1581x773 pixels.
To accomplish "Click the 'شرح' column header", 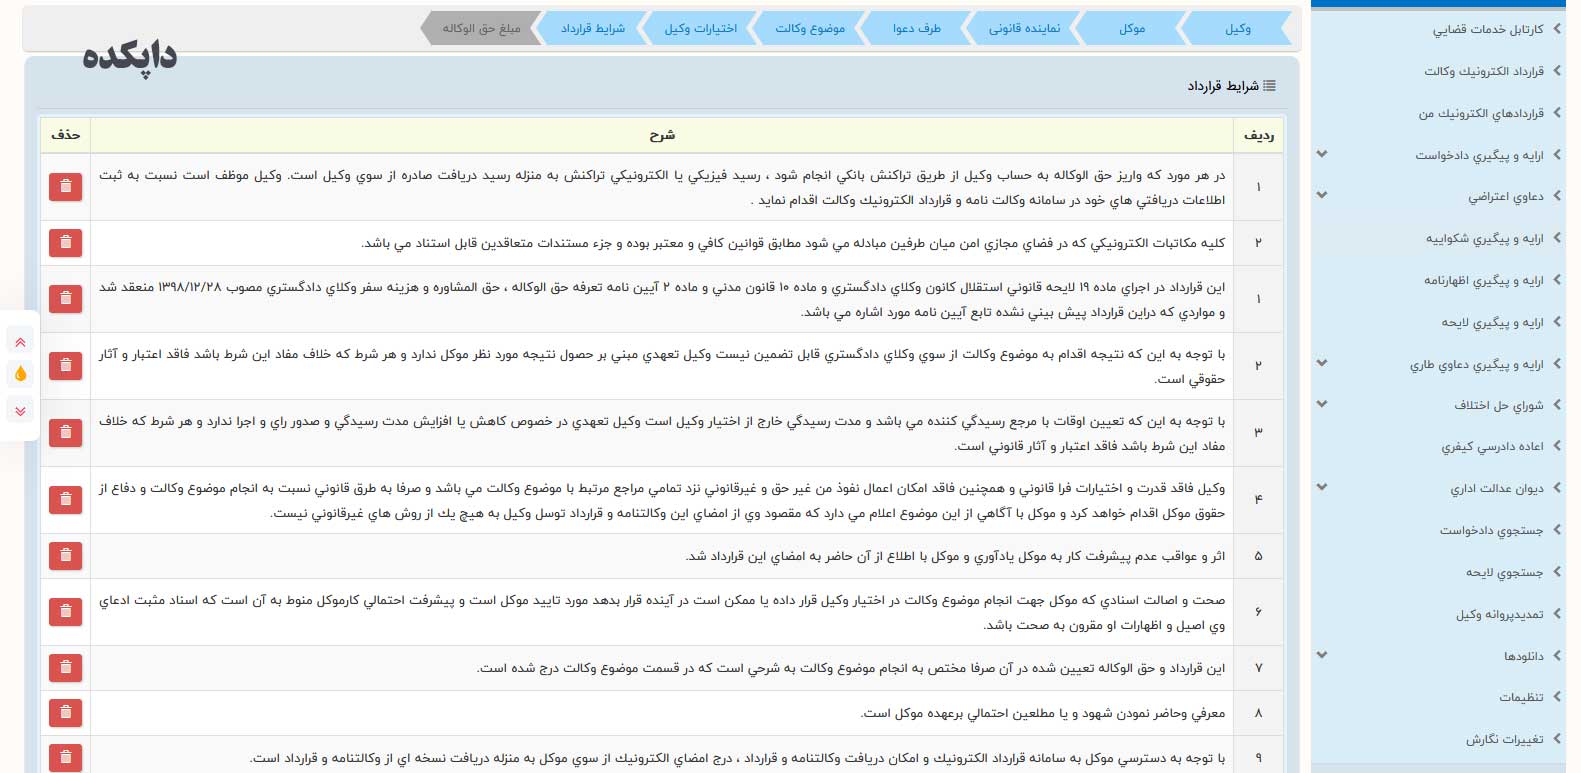I will pyautogui.click(x=662, y=135).
